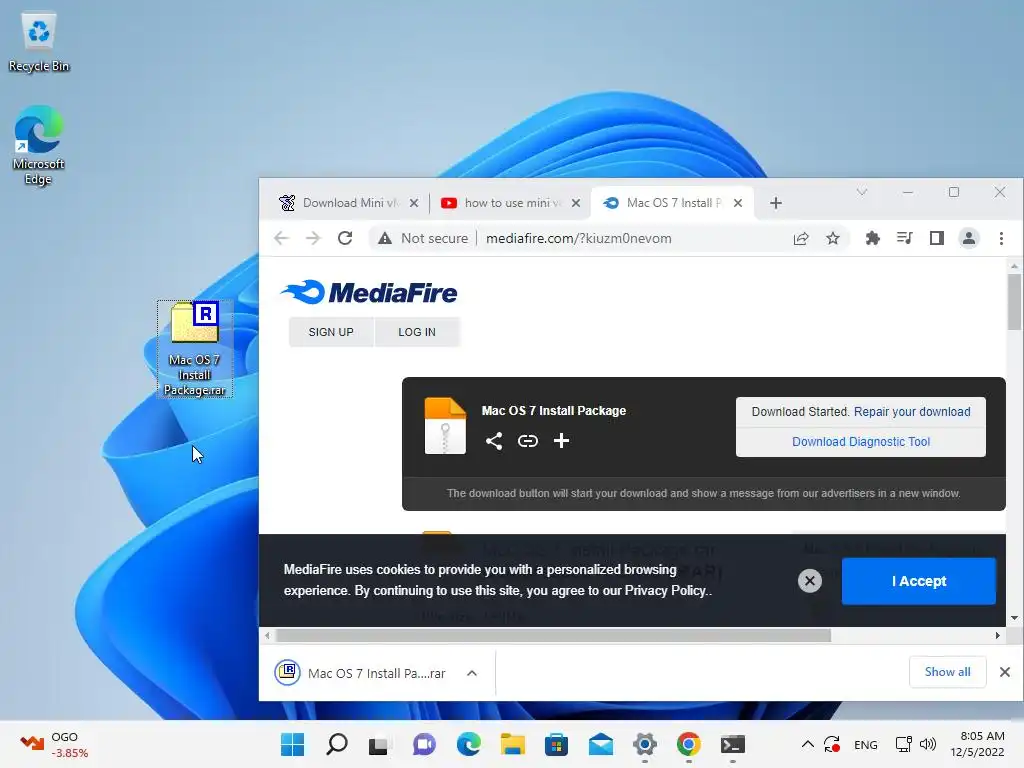This screenshot has width=1024, height=768.
Task: Click the Download Diagnostic Tool link
Action: point(861,441)
